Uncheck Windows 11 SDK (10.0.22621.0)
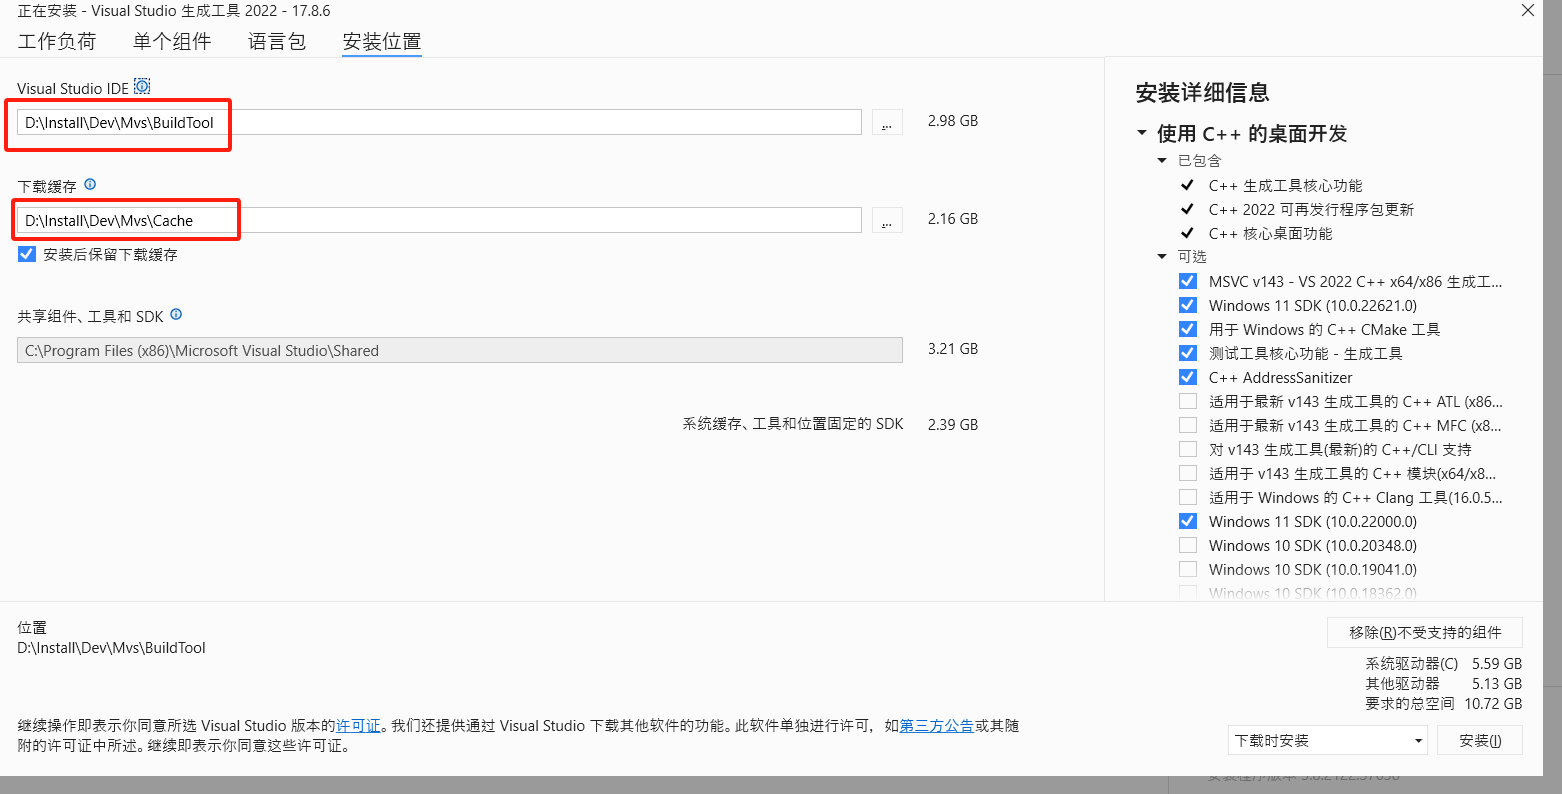1562x794 pixels. tap(1188, 306)
